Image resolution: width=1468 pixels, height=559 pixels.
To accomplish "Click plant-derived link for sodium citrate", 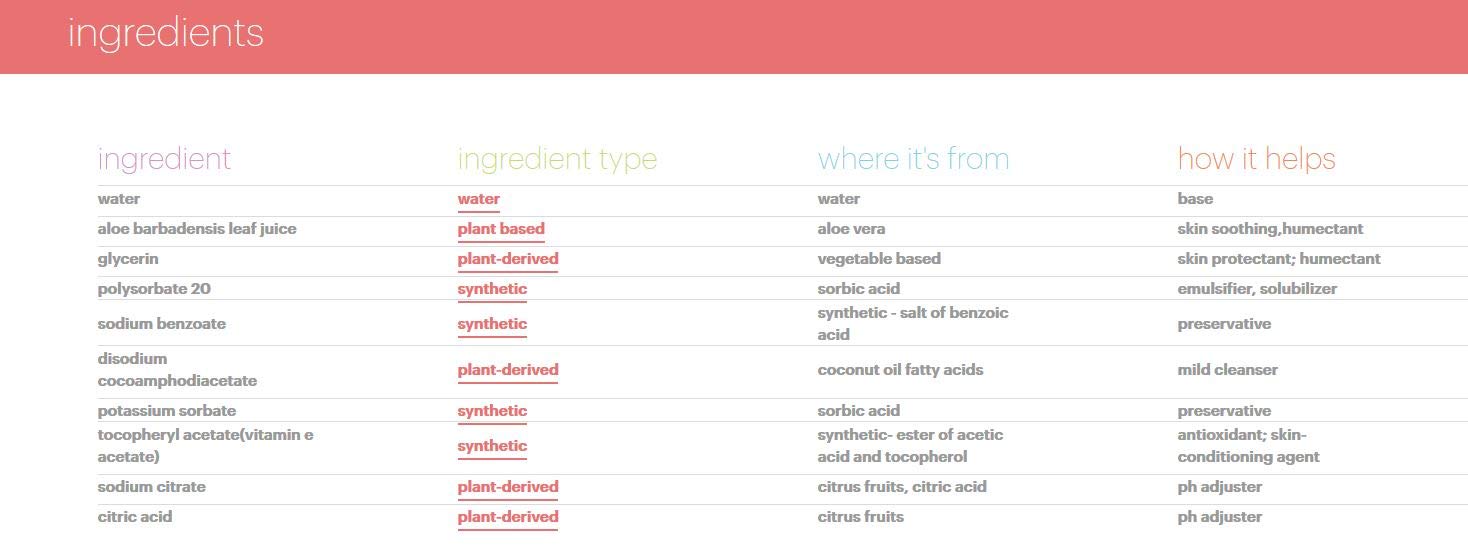I will [508, 487].
